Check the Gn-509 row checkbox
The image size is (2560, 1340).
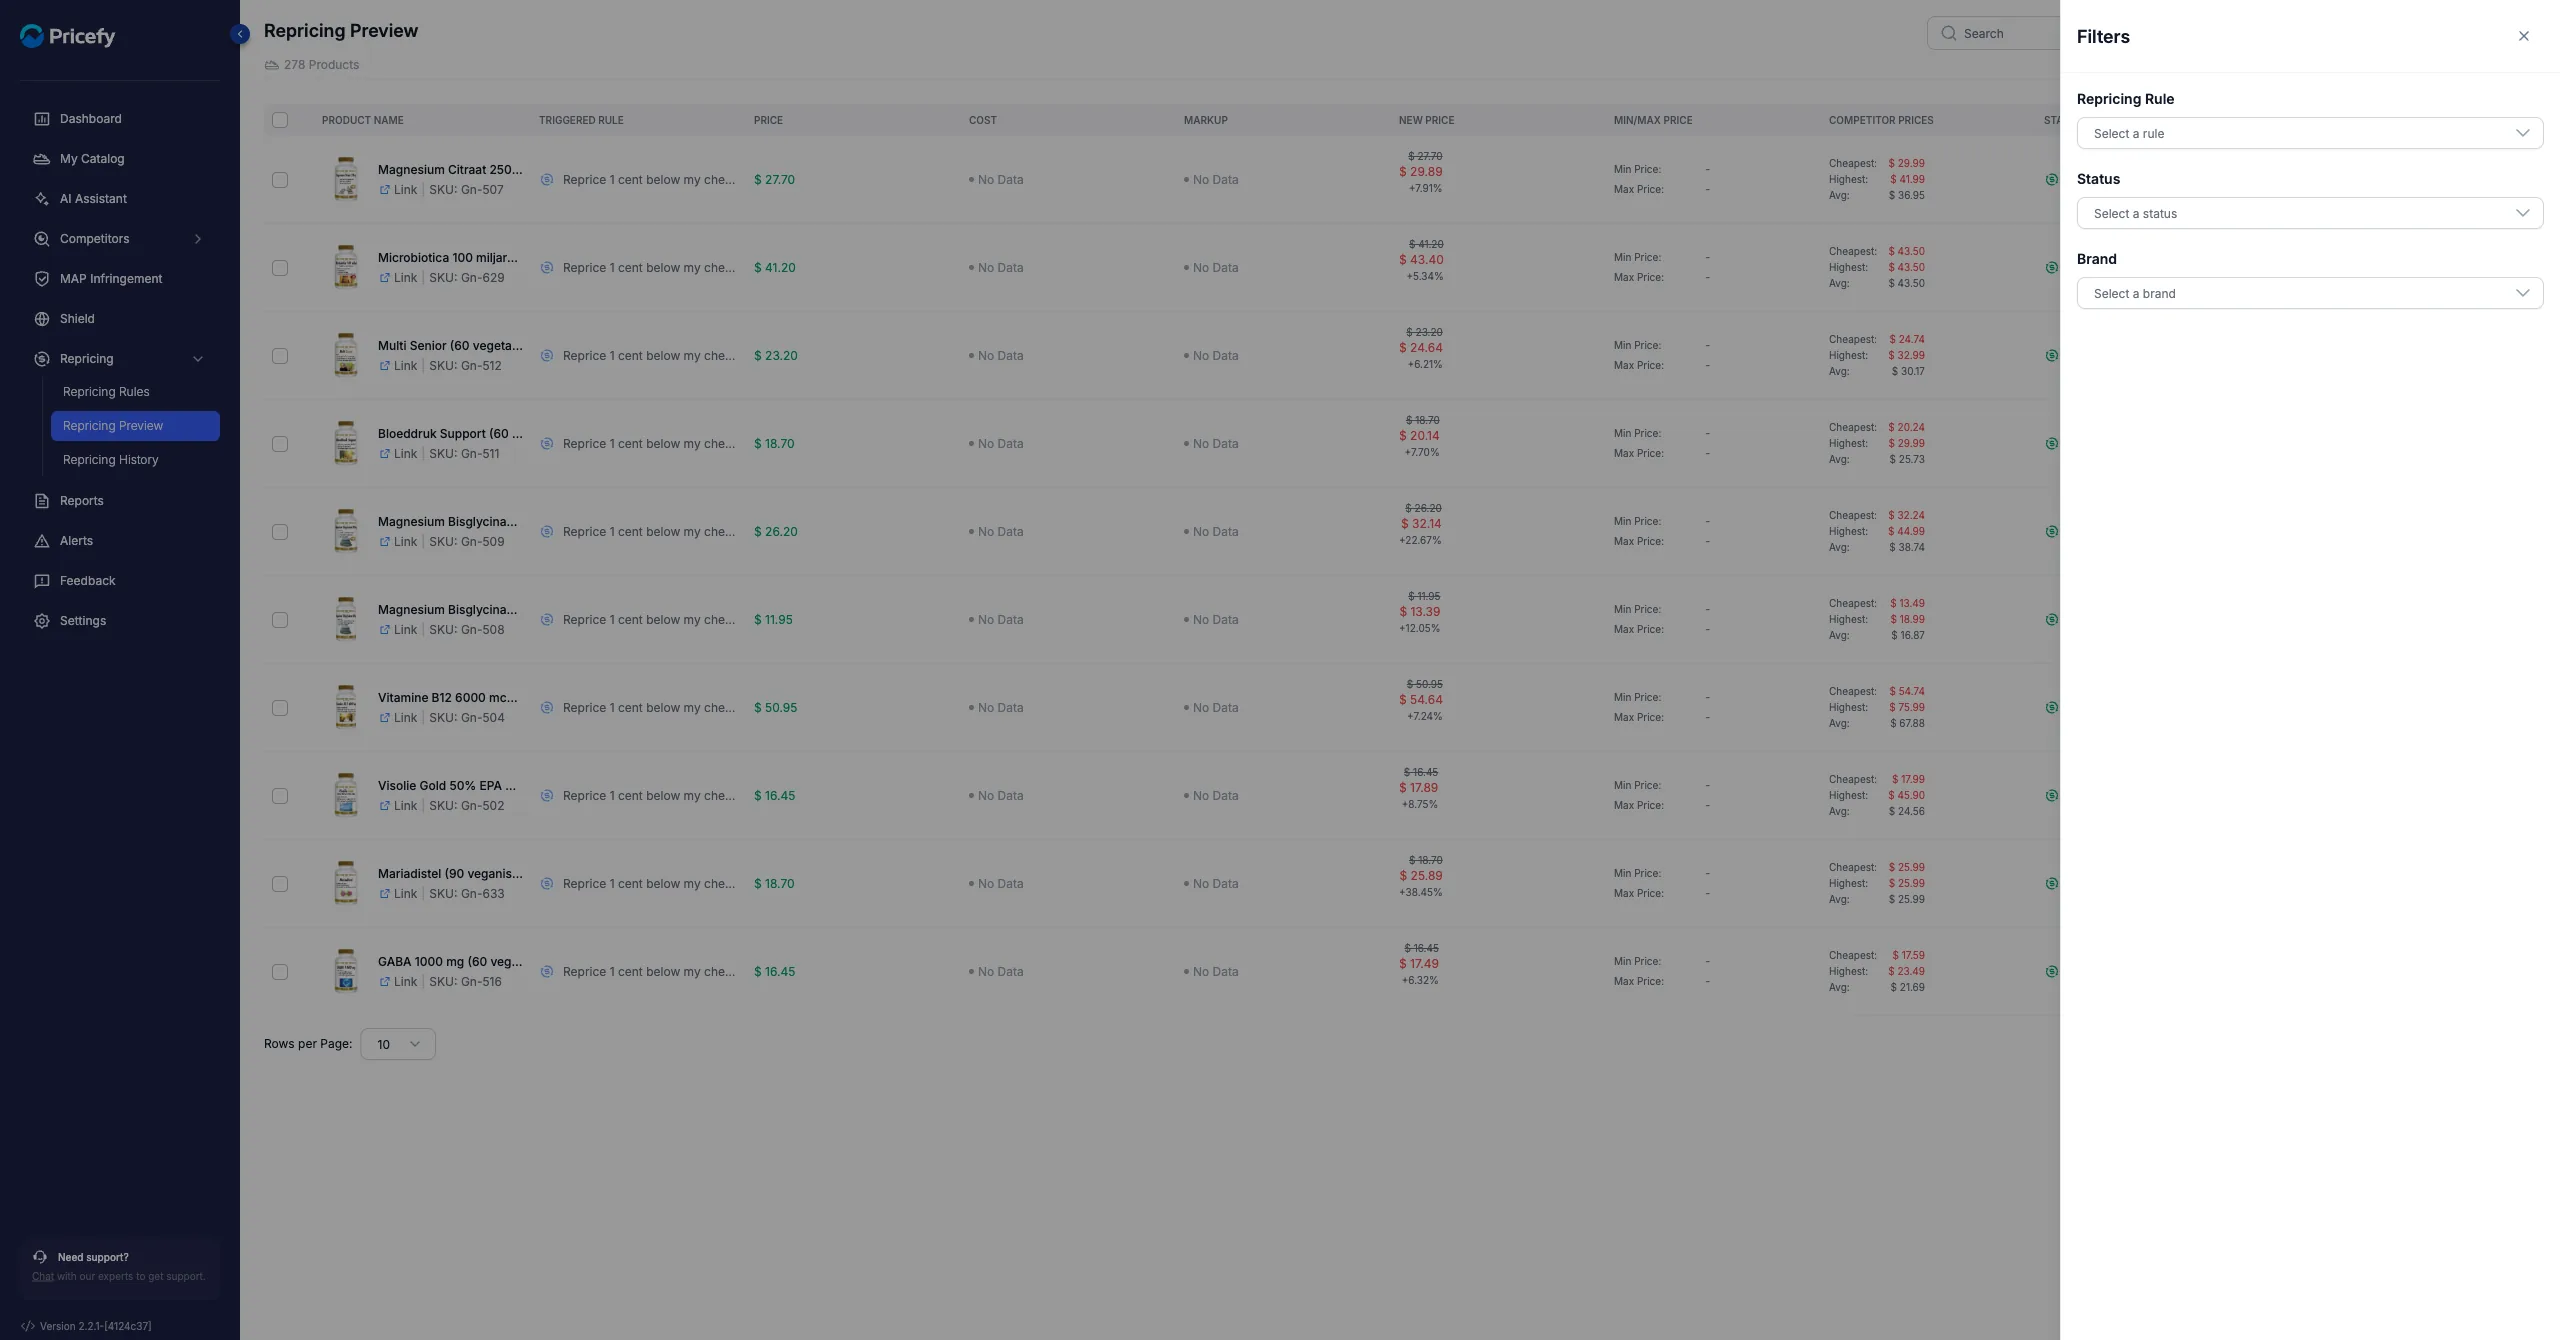[x=280, y=532]
